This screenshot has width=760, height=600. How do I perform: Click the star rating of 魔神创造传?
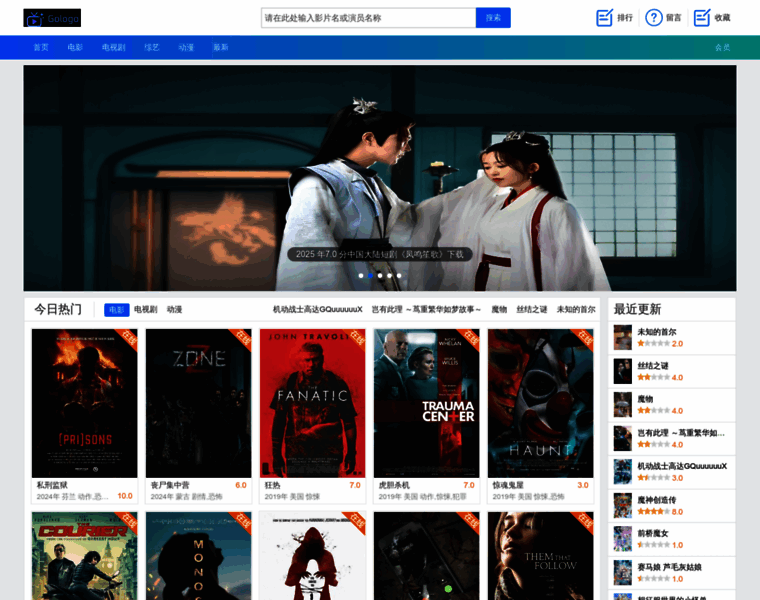pos(653,512)
